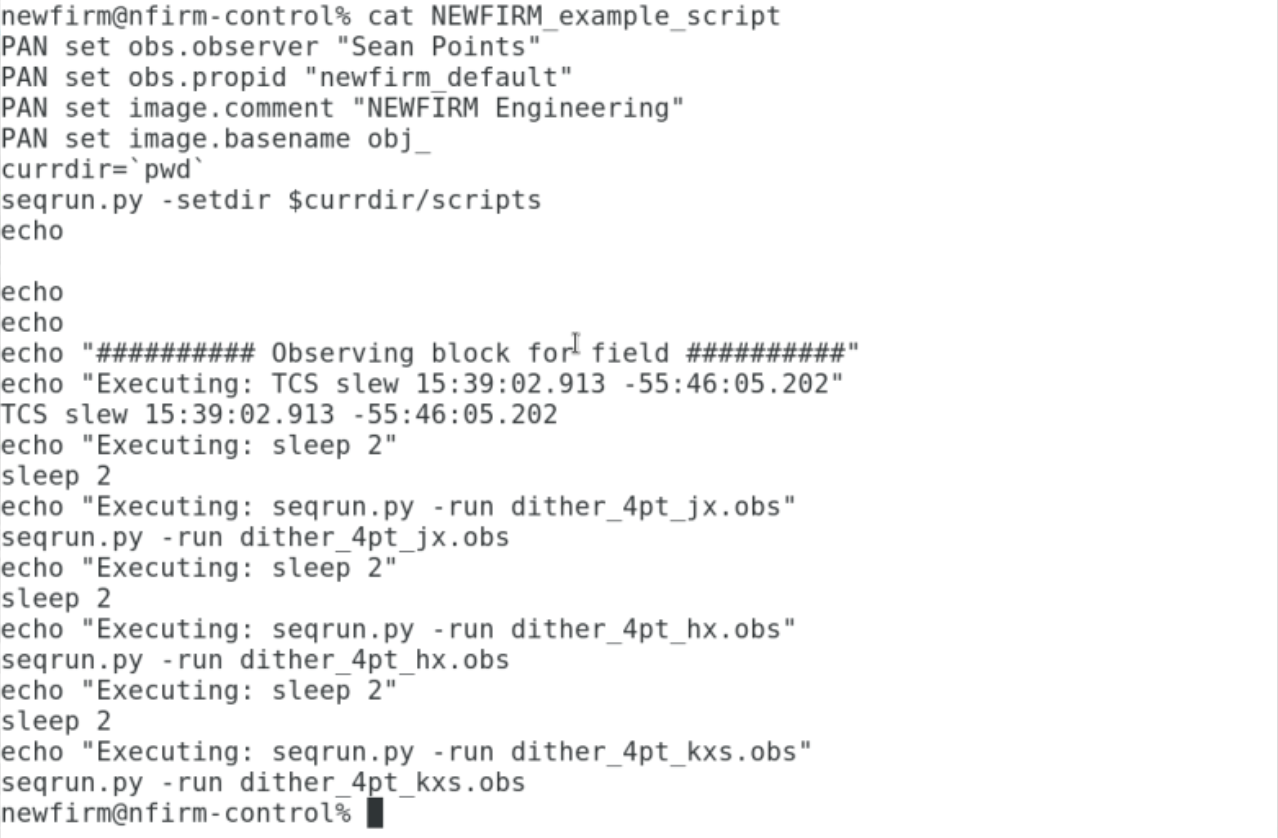
Task: Click the first standalone echo line
Action: (x=31, y=230)
